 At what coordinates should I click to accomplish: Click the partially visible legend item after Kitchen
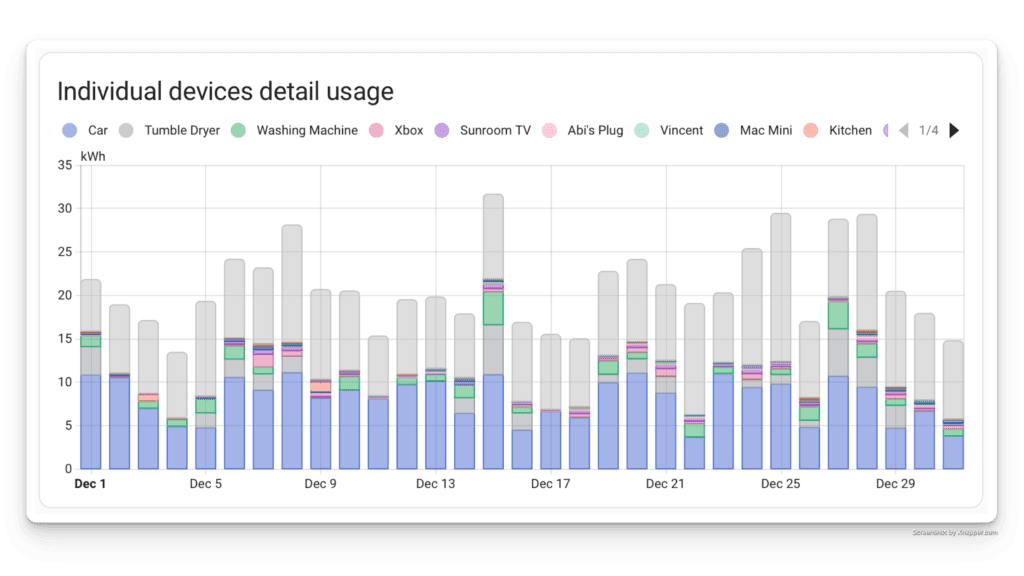(888, 130)
